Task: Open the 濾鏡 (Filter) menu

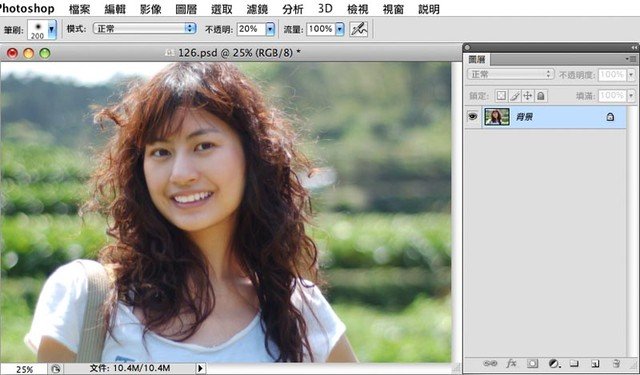Action: point(257,9)
